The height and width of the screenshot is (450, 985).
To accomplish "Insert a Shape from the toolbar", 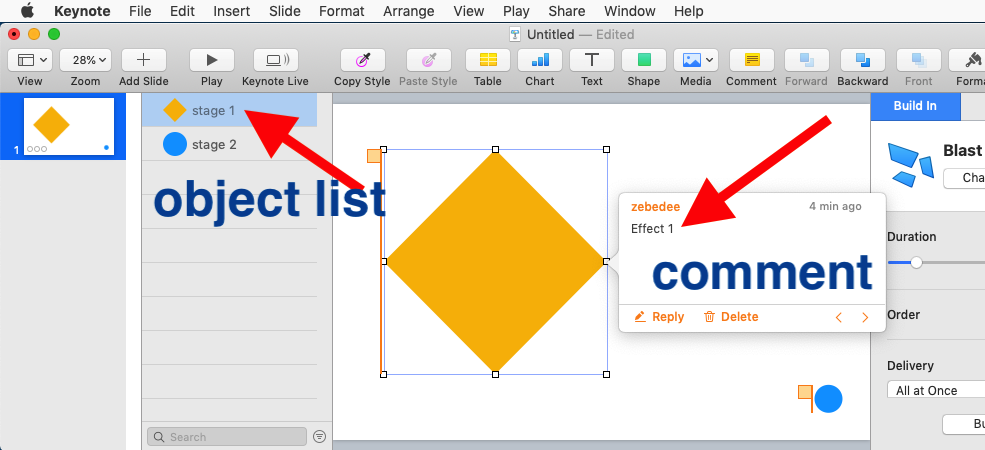I will (644, 60).
